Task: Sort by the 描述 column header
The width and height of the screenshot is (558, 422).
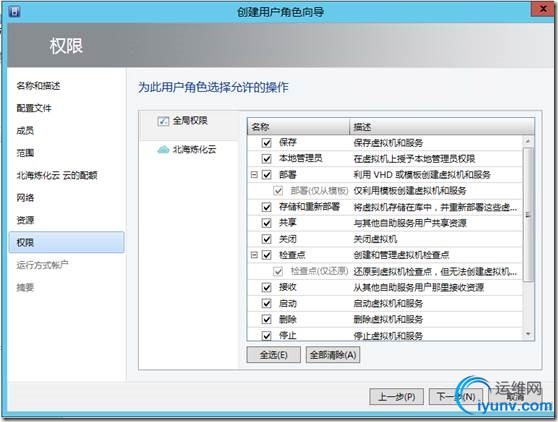Action: 442,127
